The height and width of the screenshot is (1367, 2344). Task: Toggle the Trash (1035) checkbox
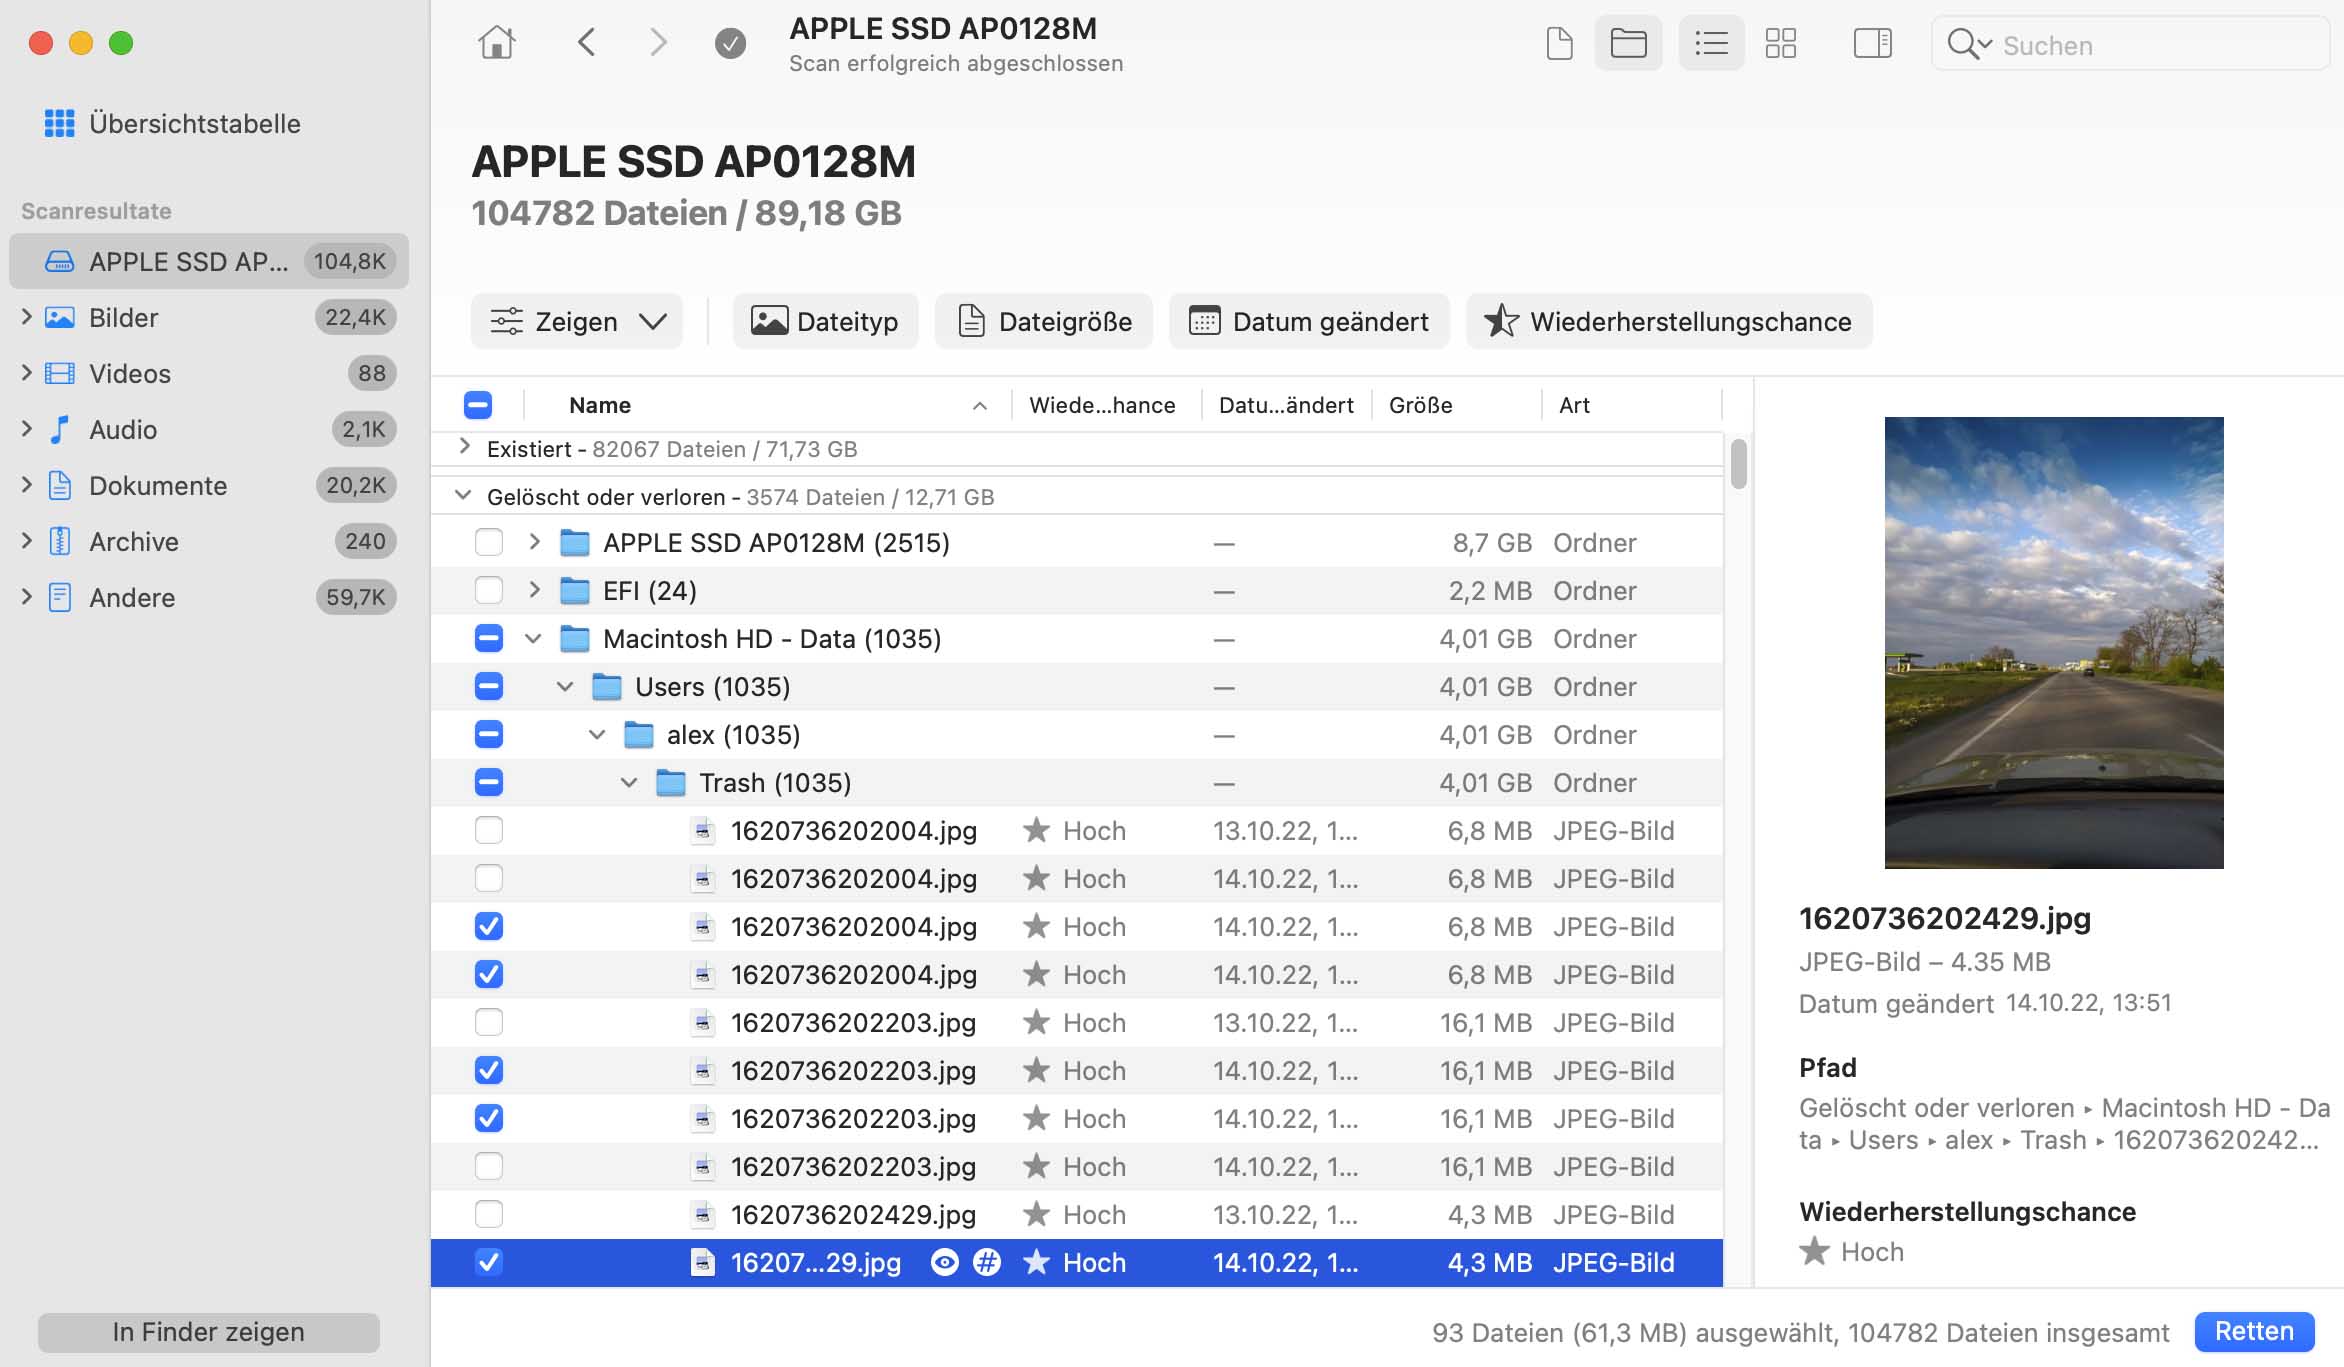[489, 783]
